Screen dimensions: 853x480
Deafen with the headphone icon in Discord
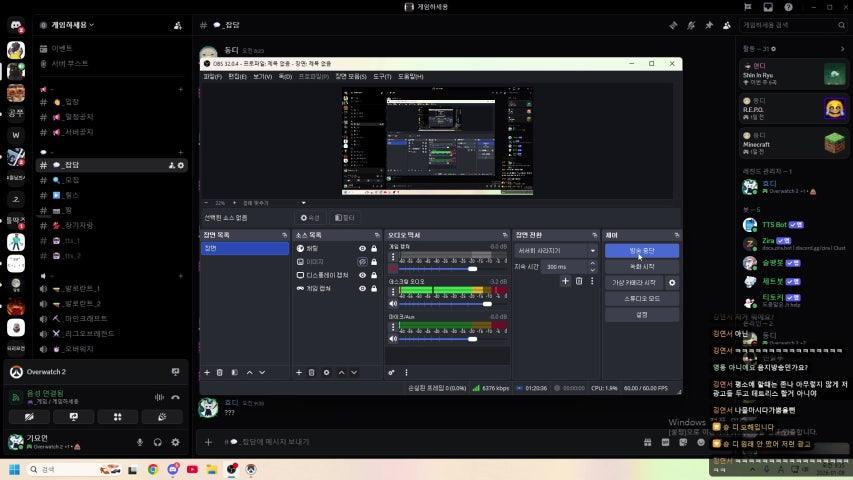coord(158,442)
